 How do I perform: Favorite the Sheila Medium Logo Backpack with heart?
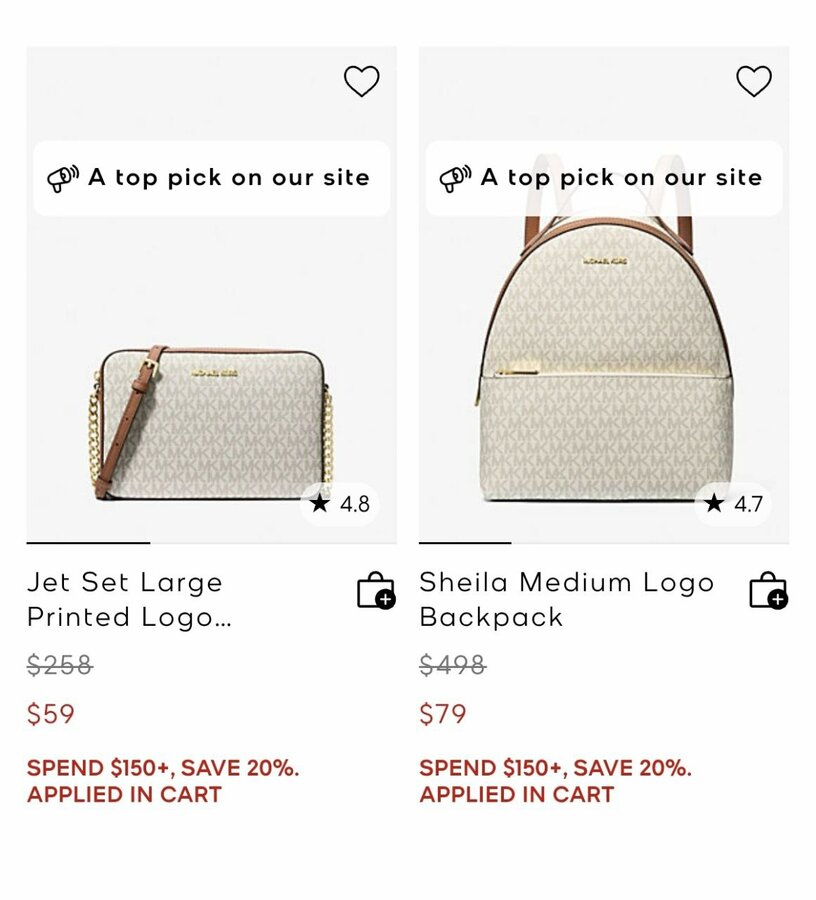coord(754,81)
